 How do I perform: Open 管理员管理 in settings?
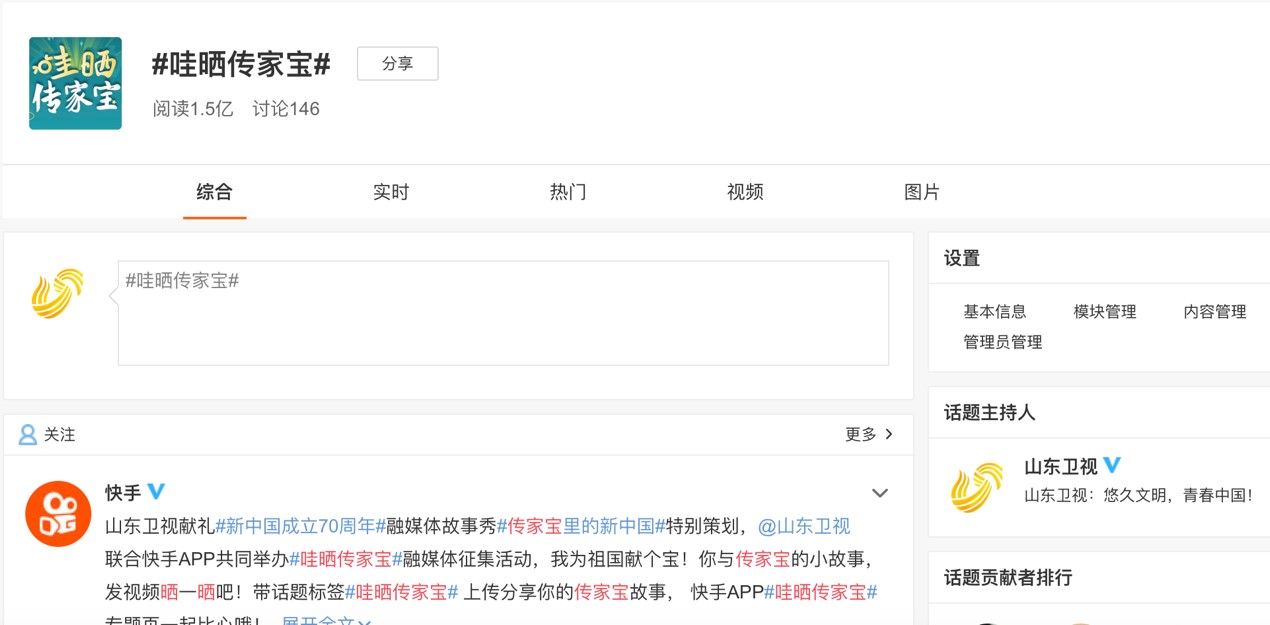tap(1003, 342)
